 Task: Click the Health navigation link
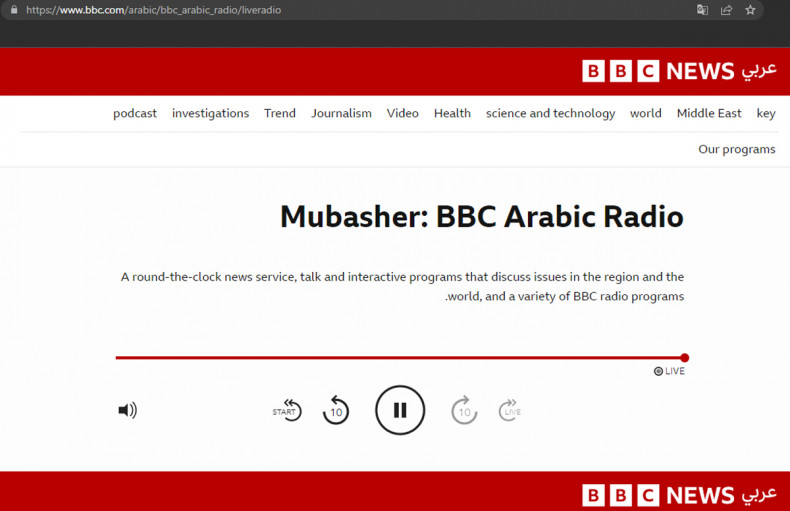click(x=452, y=113)
